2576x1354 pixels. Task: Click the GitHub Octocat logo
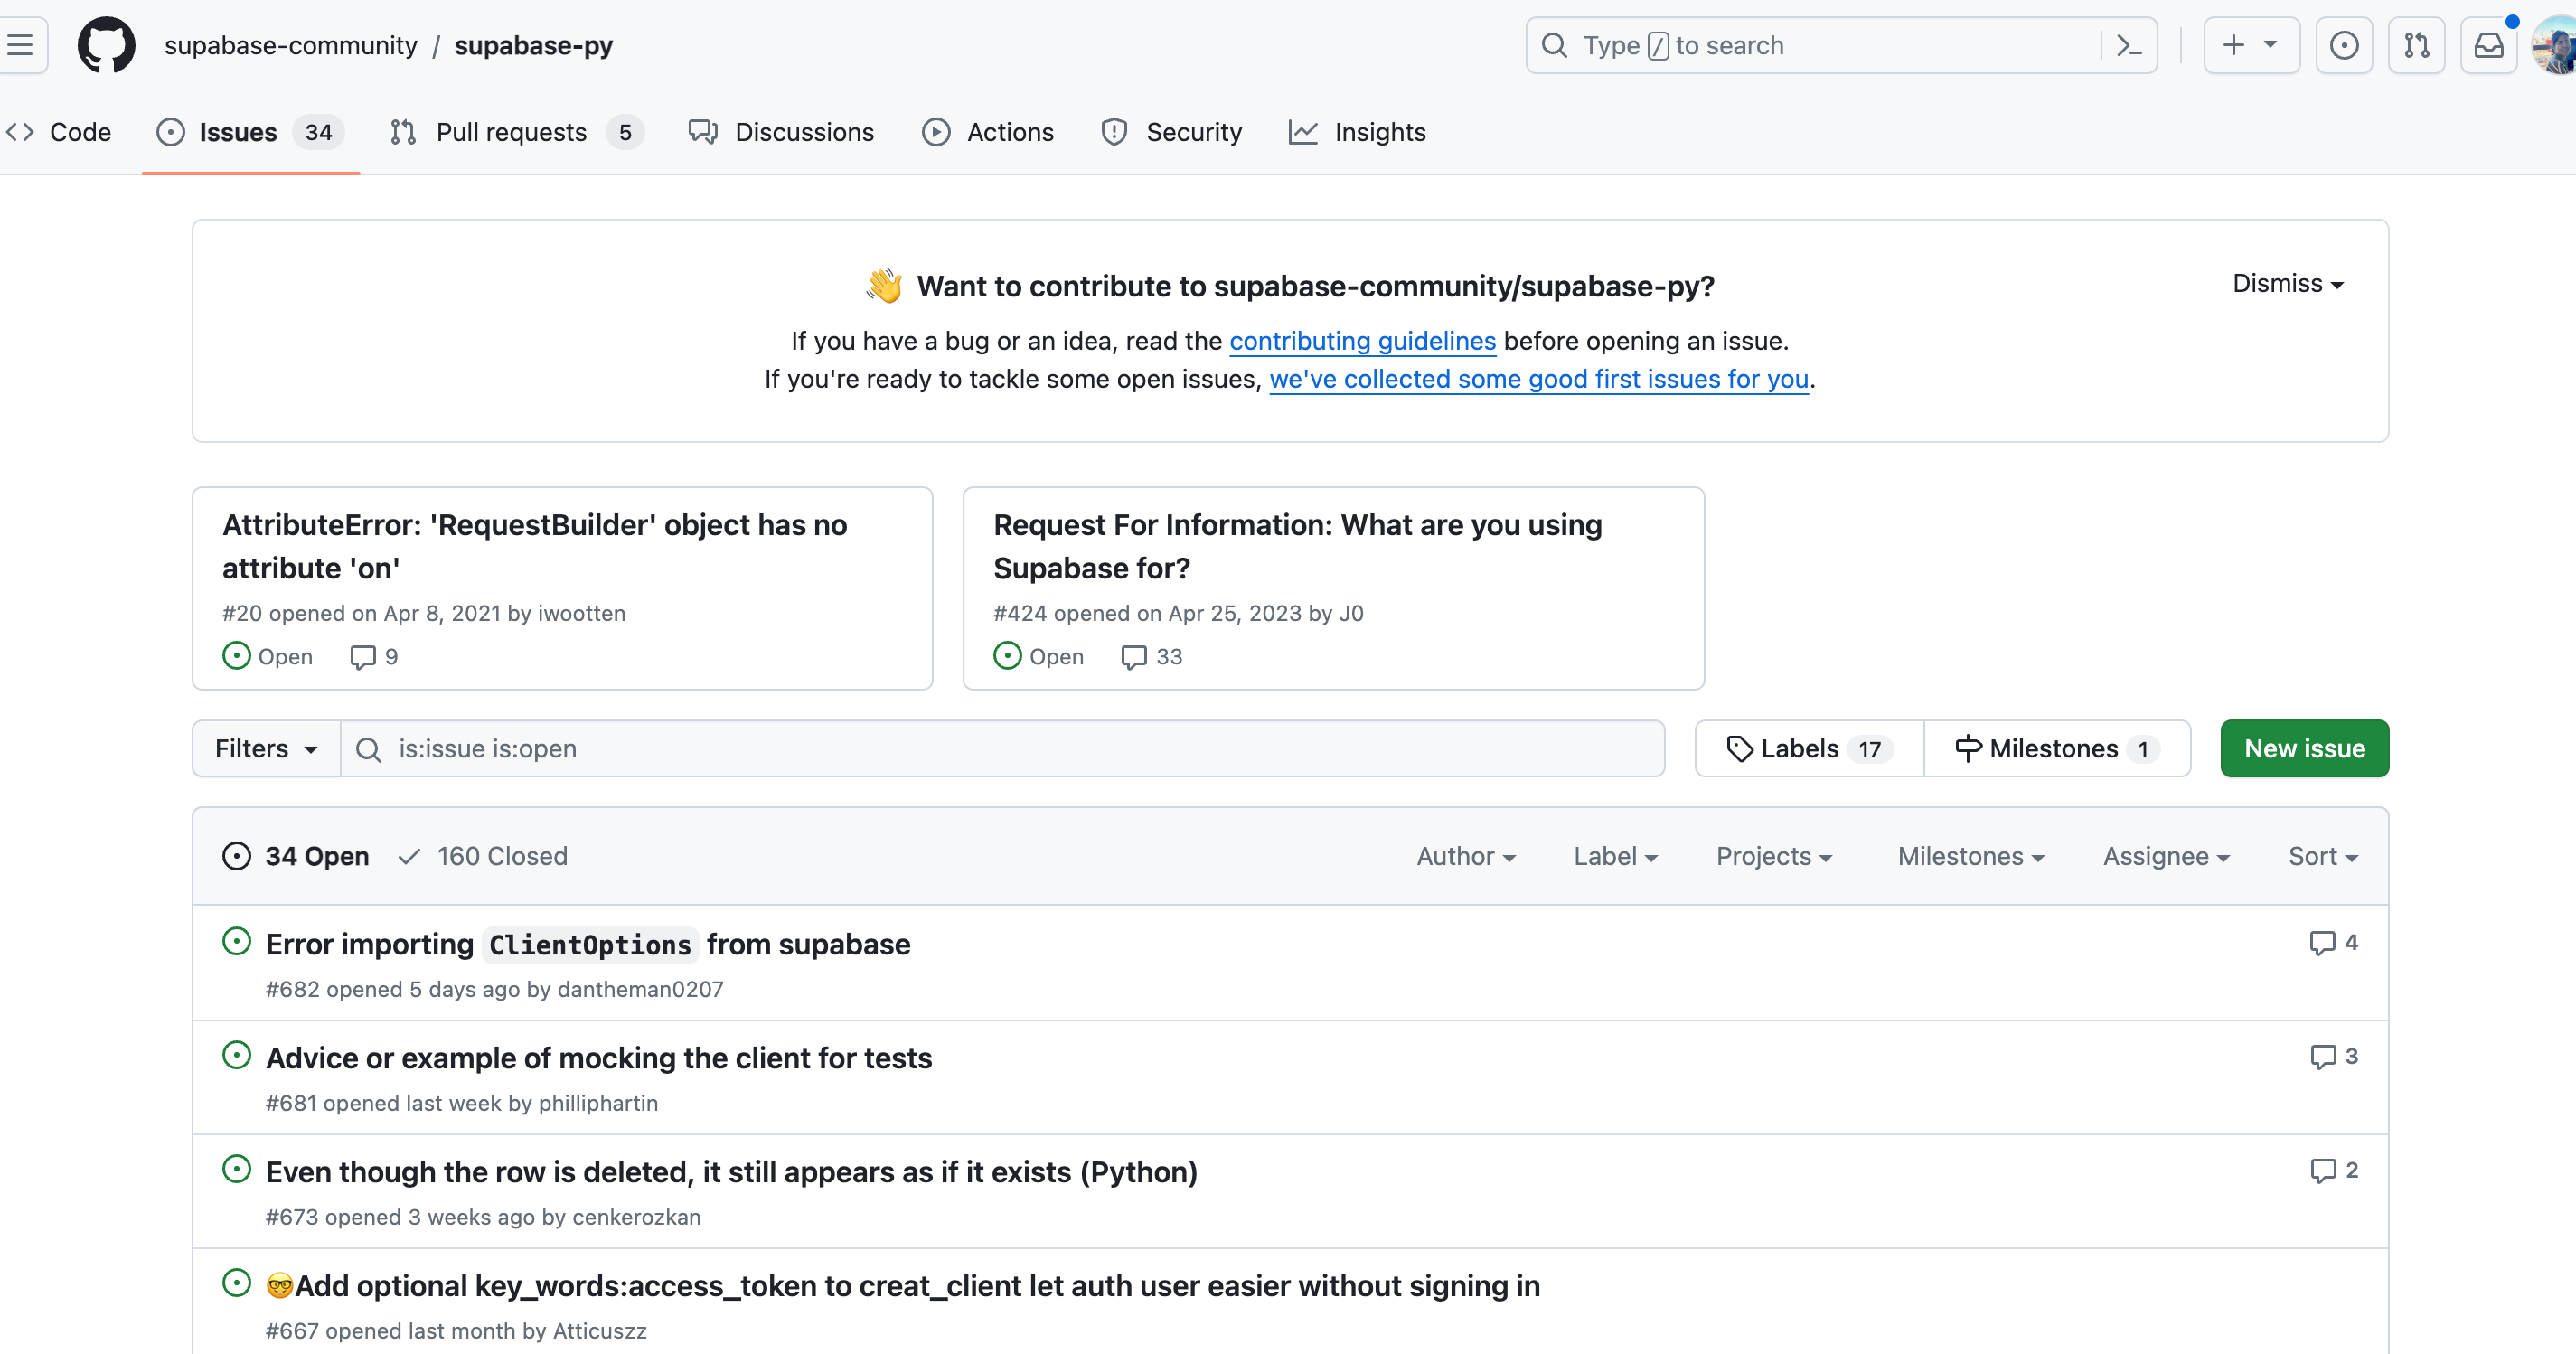click(107, 45)
